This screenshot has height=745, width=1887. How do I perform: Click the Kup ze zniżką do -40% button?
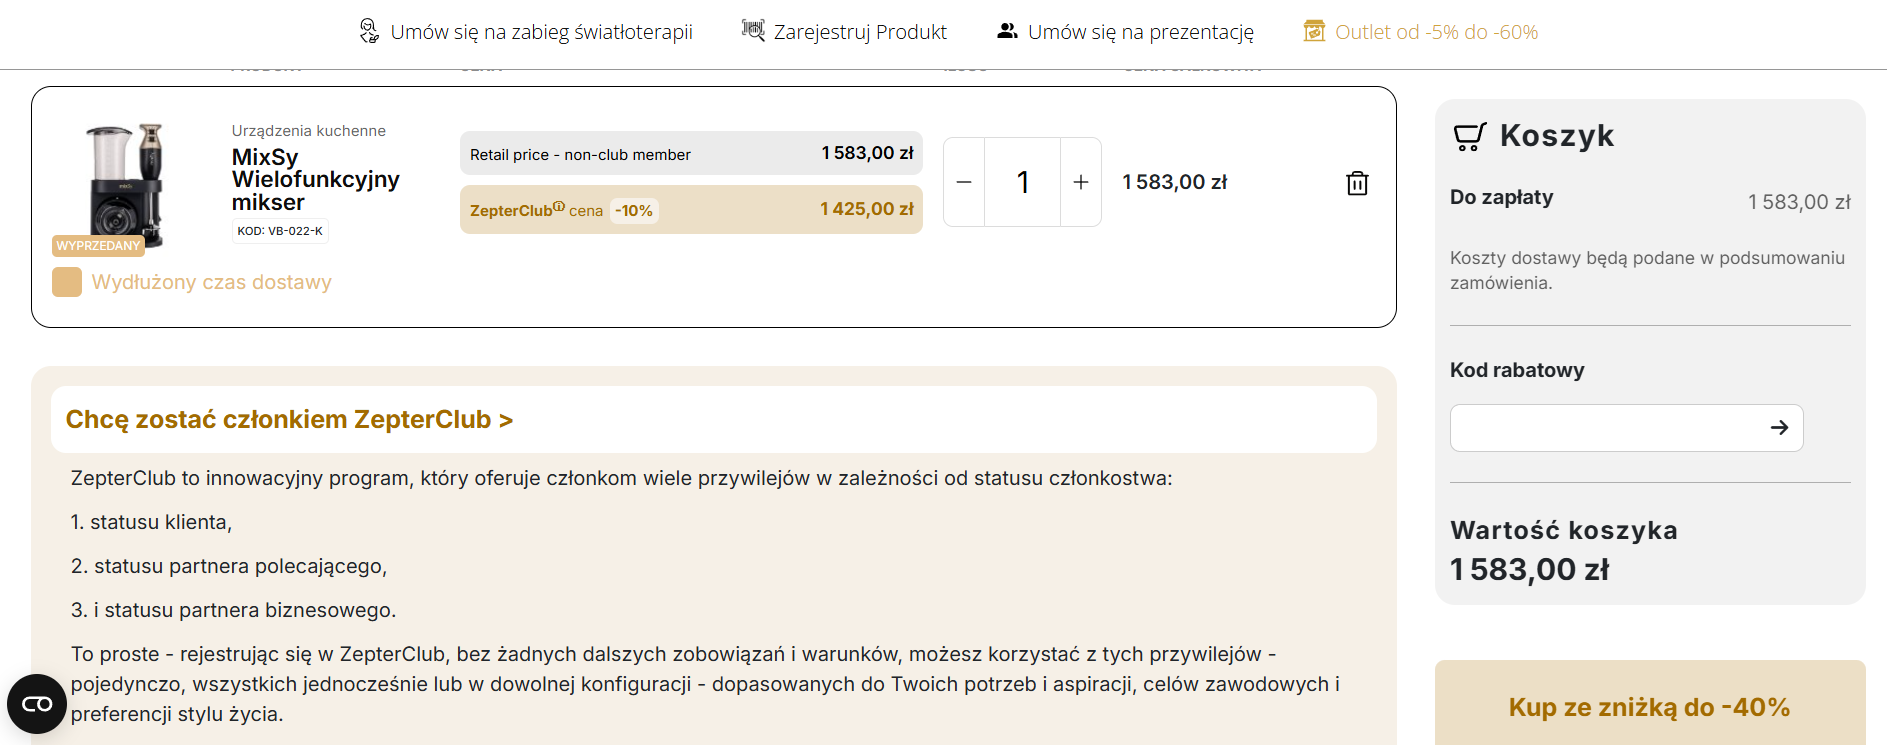(x=1648, y=707)
